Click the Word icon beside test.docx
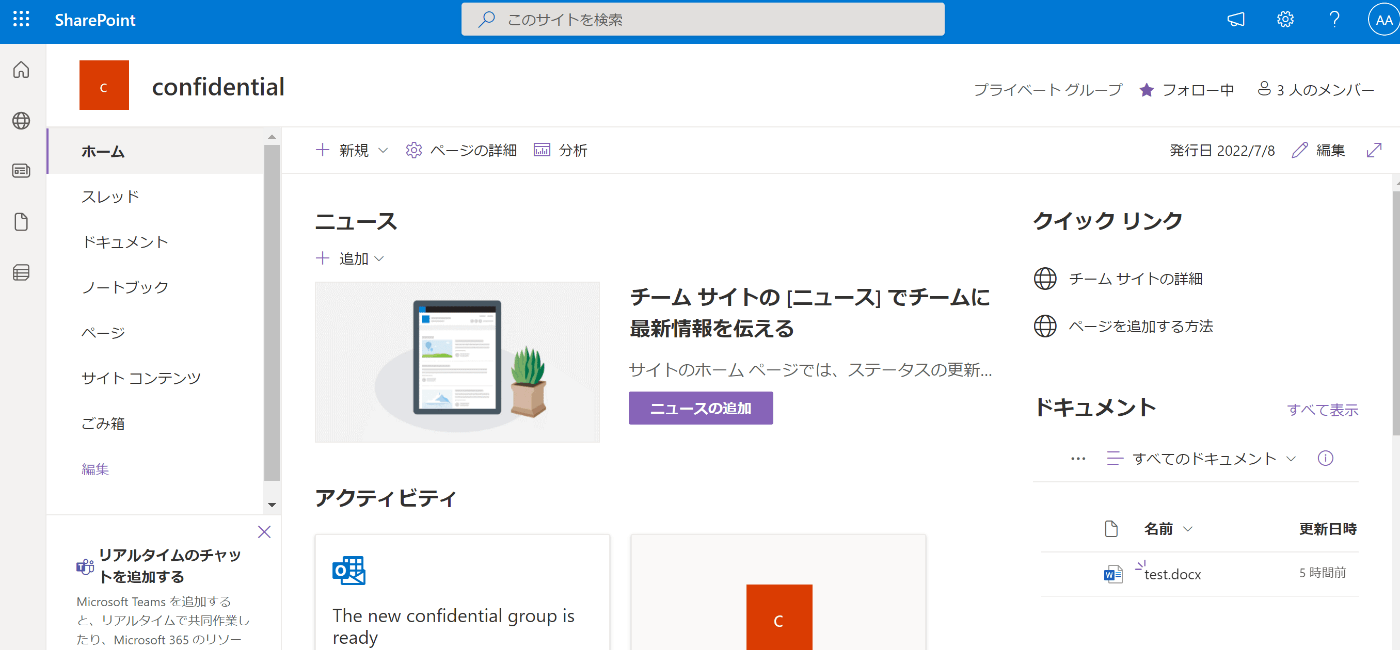This screenshot has width=1400, height=650. click(1113, 574)
